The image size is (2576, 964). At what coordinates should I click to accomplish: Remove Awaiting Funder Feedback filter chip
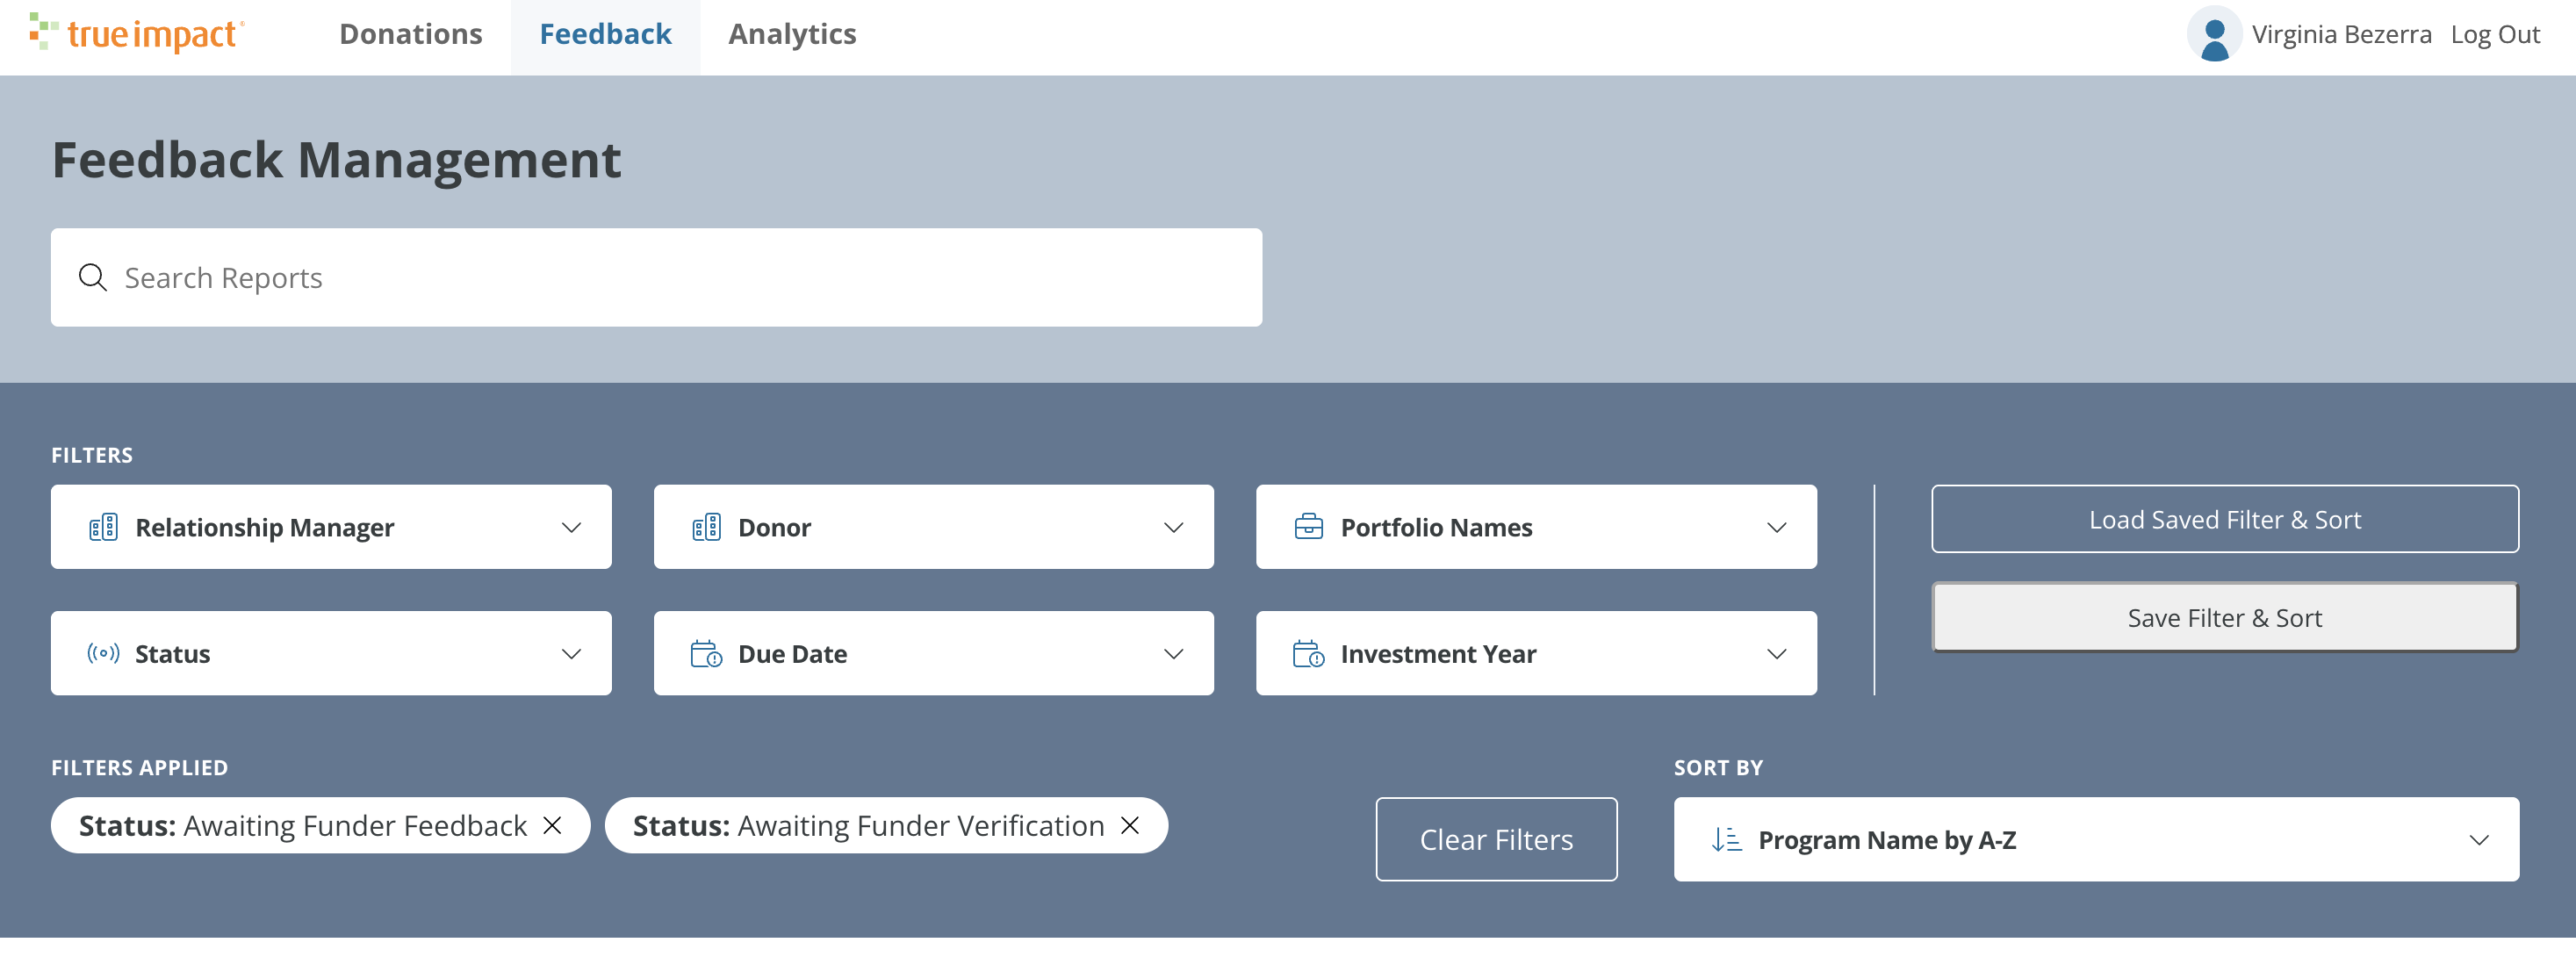coord(552,825)
